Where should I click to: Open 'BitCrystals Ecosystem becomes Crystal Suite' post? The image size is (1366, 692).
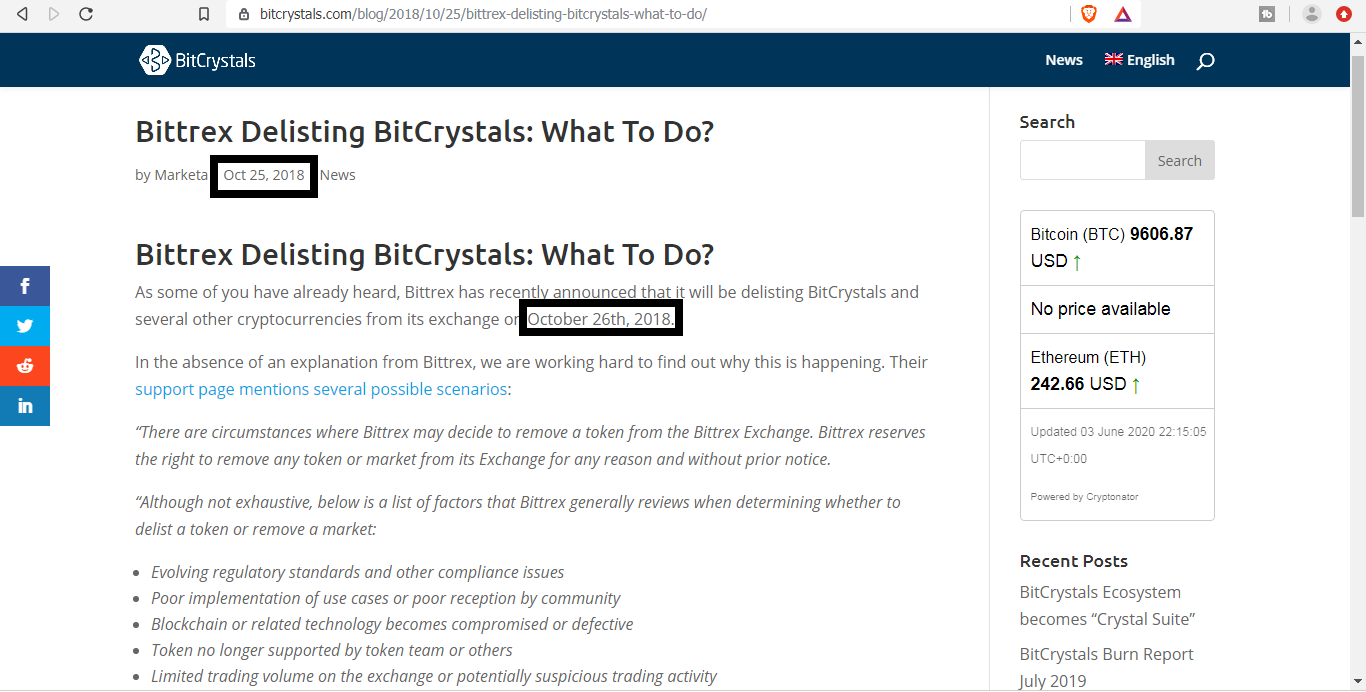point(1107,606)
